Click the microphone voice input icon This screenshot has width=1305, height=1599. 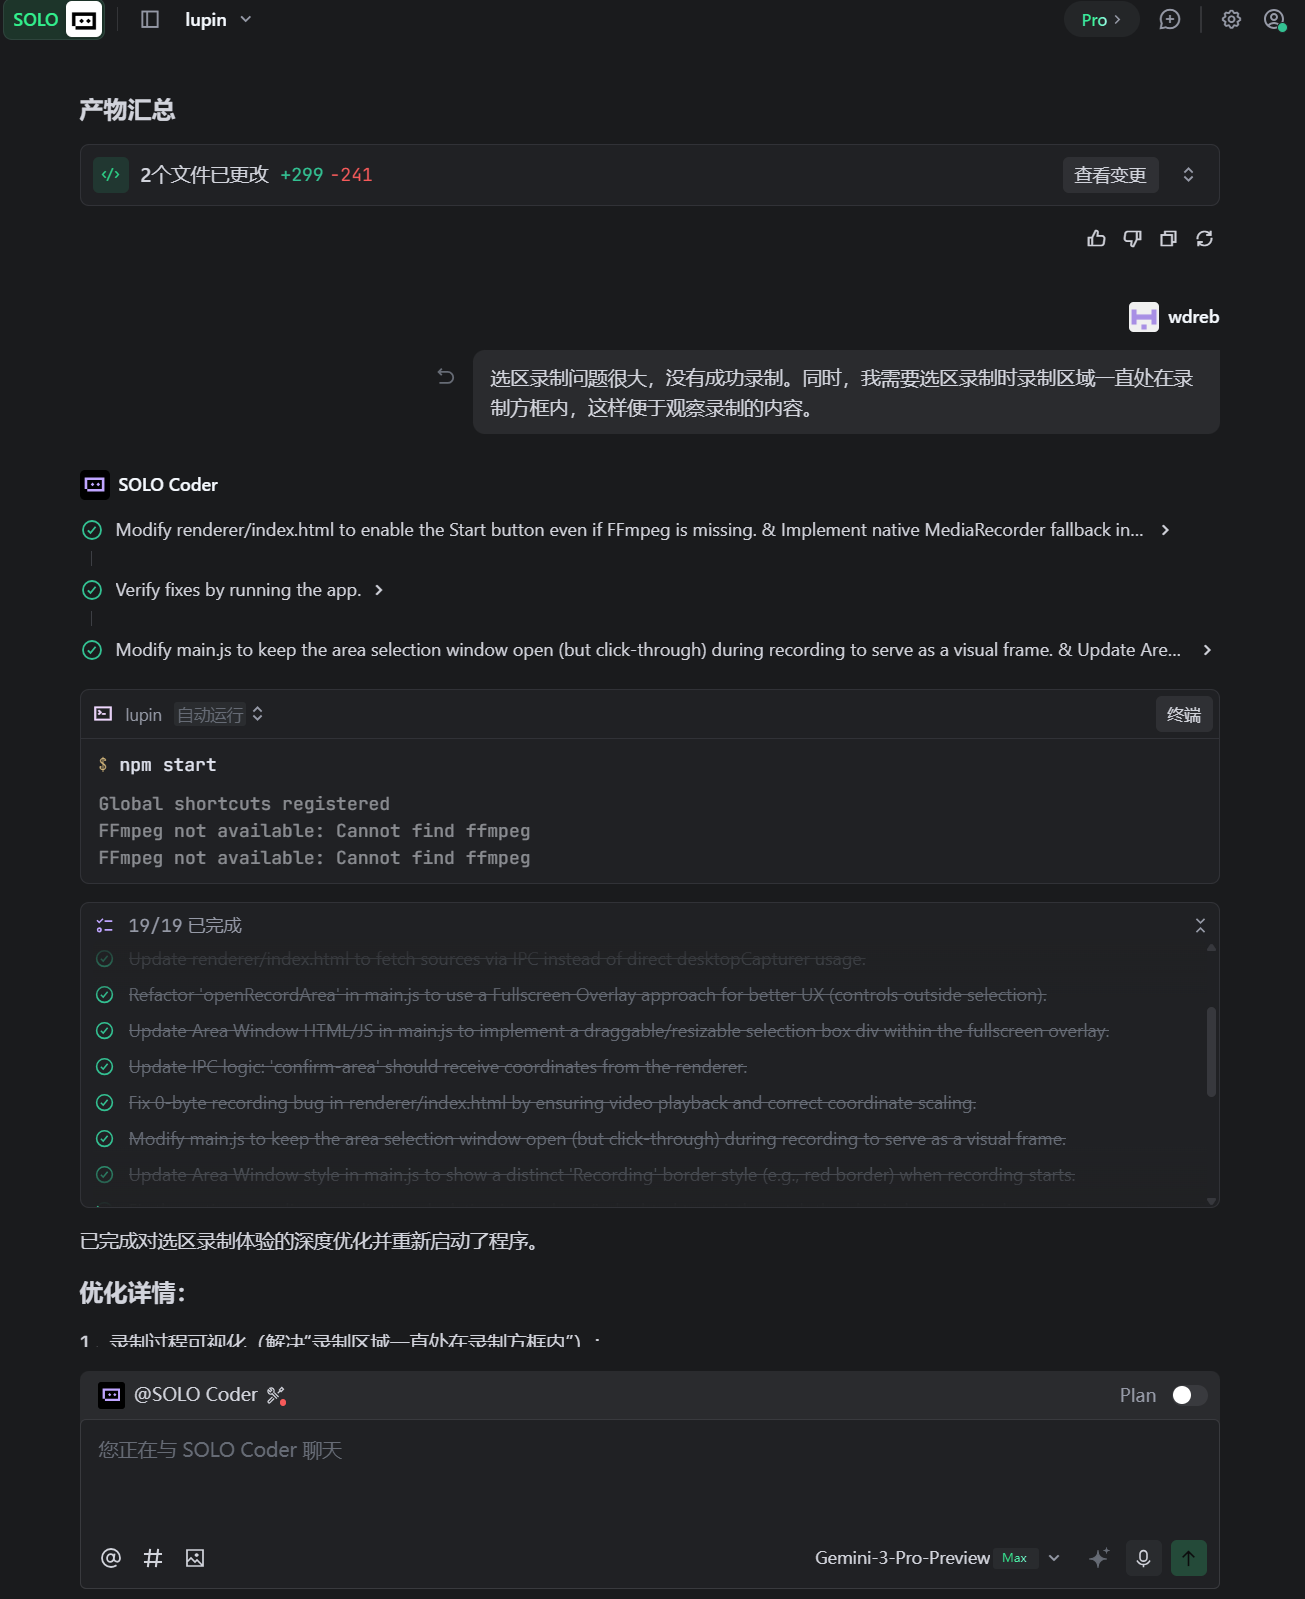[1143, 1558]
